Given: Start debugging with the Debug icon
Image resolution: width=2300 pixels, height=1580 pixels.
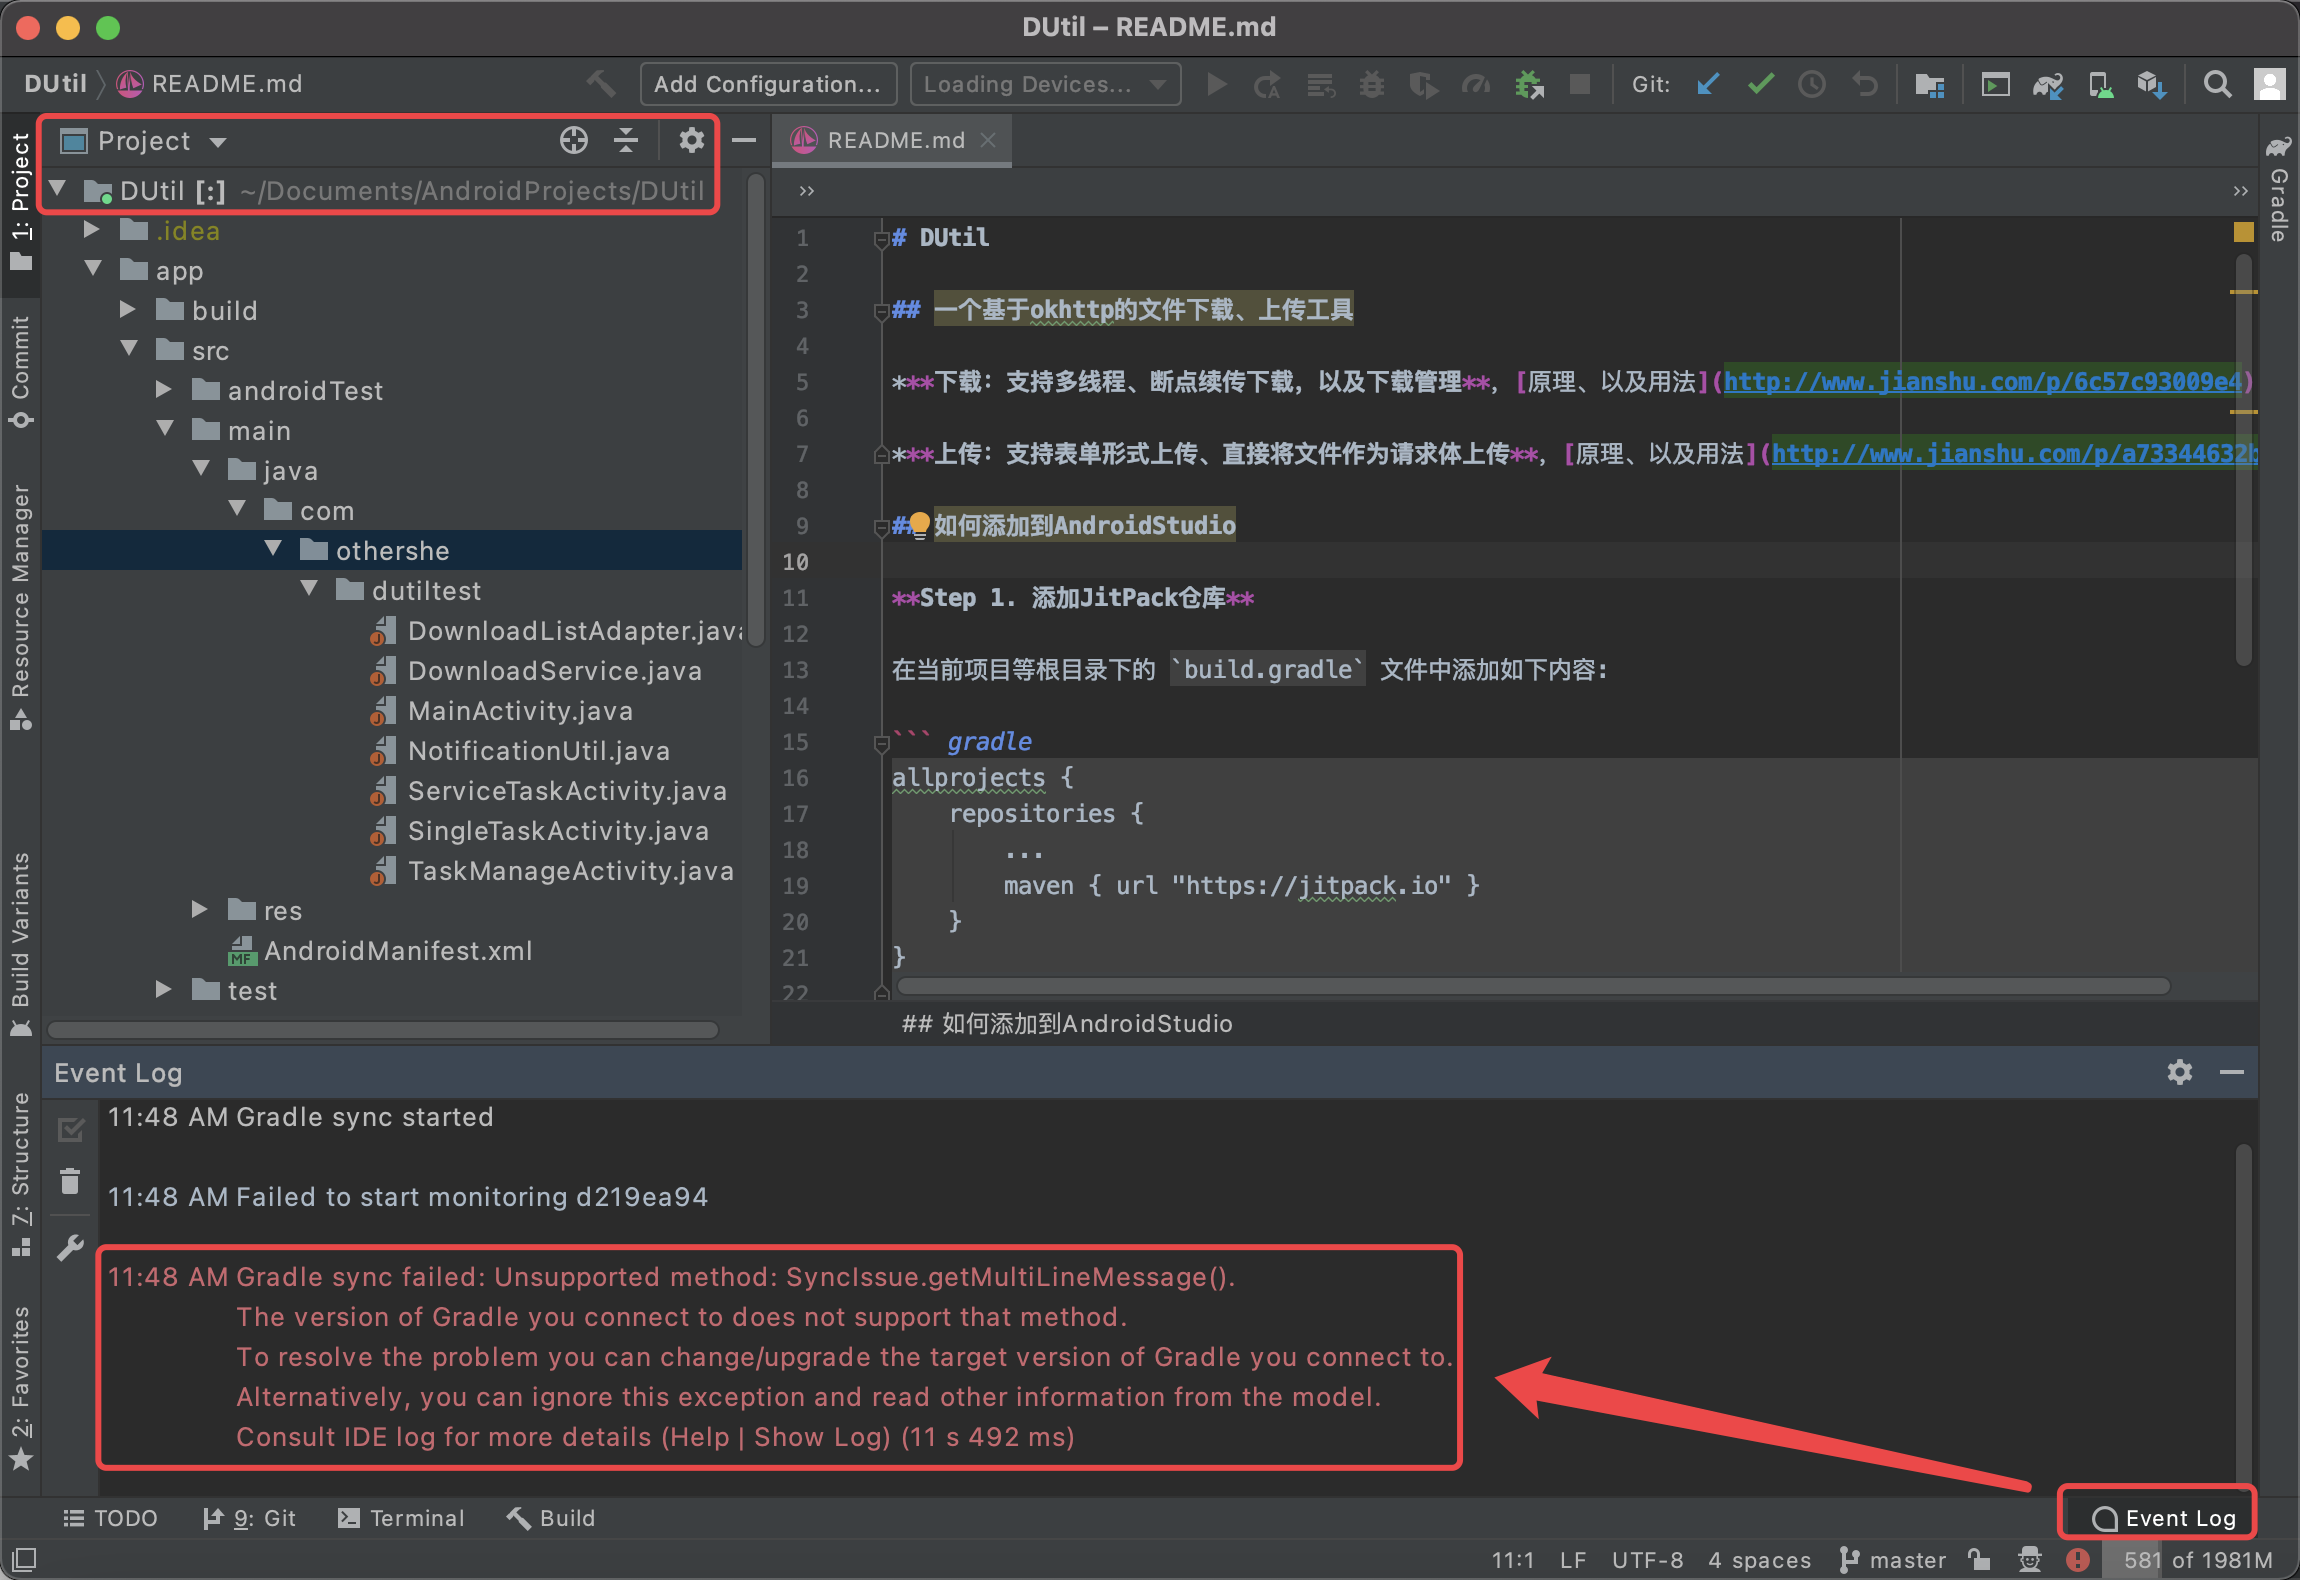Looking at the screenshot, I should click(1371, 84).
